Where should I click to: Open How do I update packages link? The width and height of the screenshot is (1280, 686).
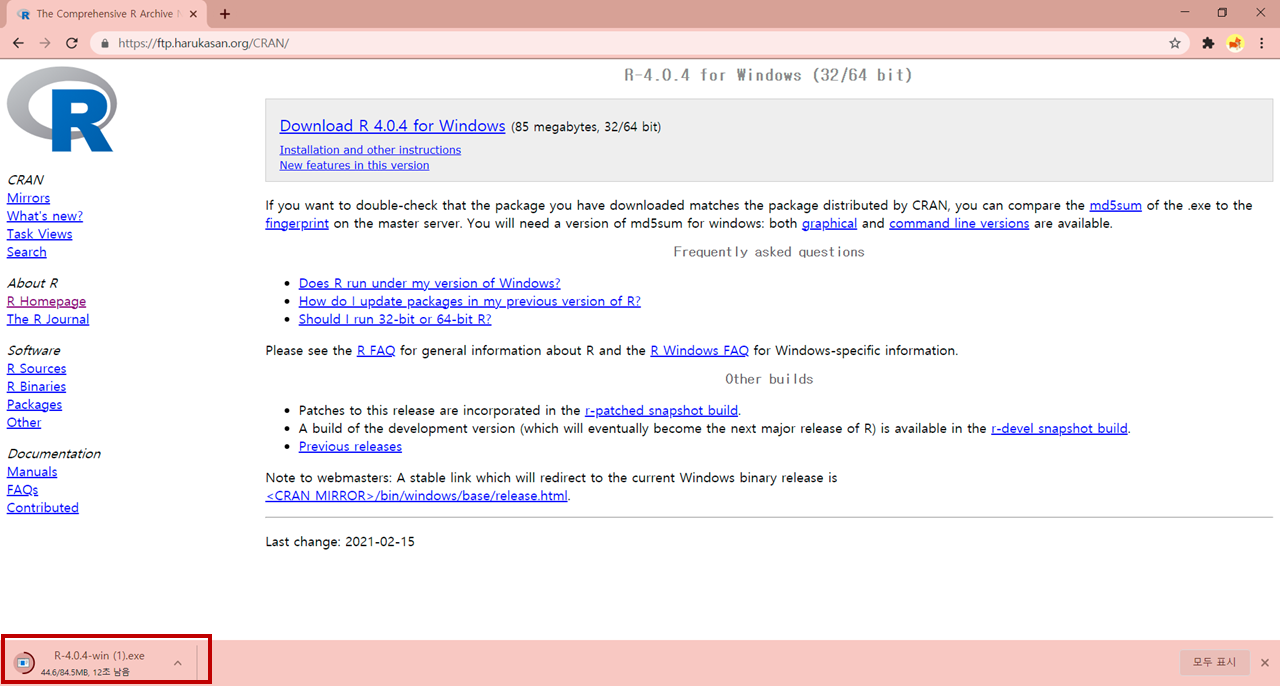pyautogui.click(x=469, y=301)
